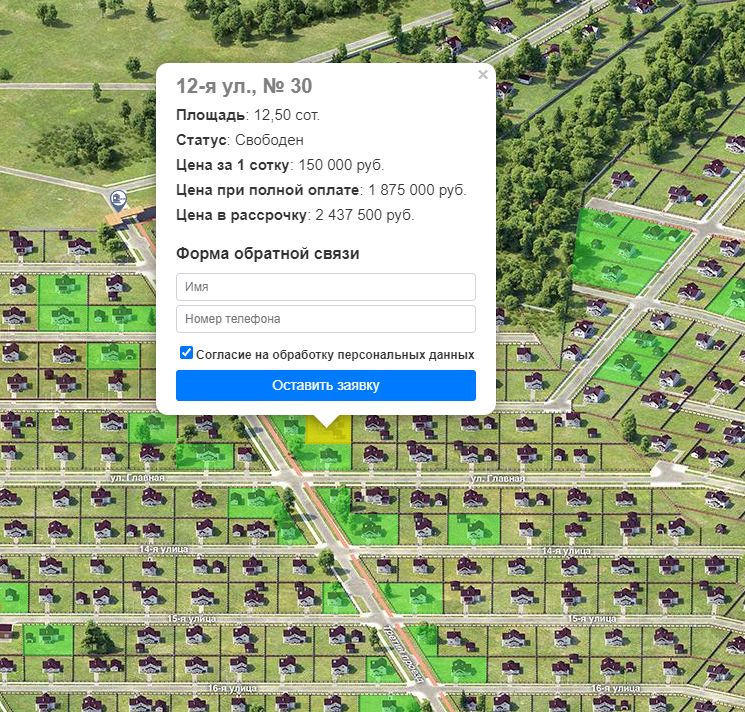745x712 pixels.
Task: Submit with Оставить заявку button
Action: tap(325, 385)
